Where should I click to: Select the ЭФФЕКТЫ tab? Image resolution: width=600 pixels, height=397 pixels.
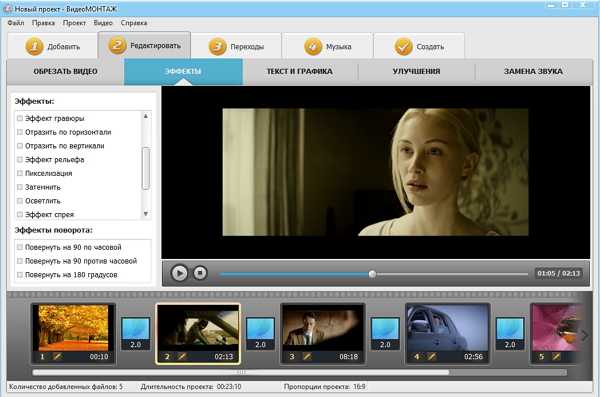(x=183, y=72)
